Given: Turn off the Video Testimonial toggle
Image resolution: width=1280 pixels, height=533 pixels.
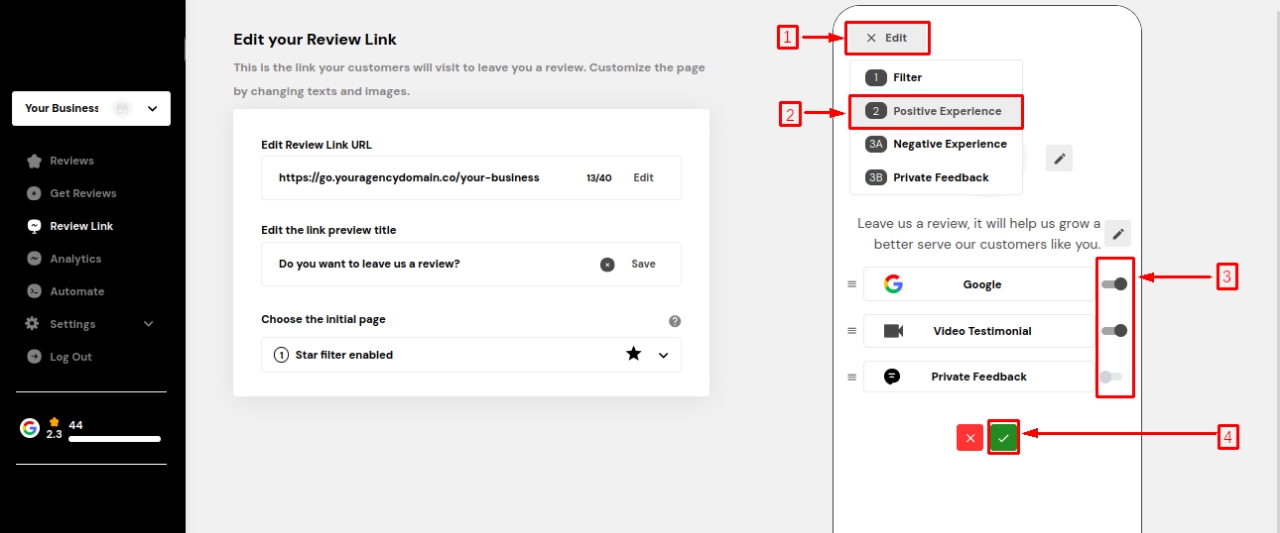Looking at the screenshot, I should (x=1114, y=331).
